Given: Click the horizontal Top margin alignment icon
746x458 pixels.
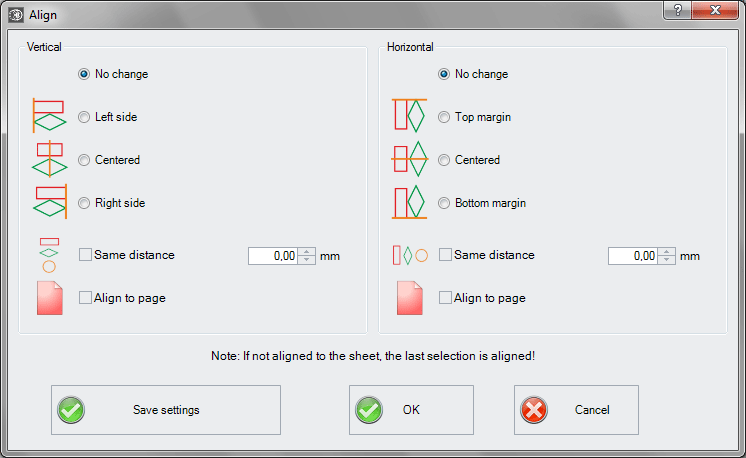Looking at the screenshot, I should click(409, 116).
